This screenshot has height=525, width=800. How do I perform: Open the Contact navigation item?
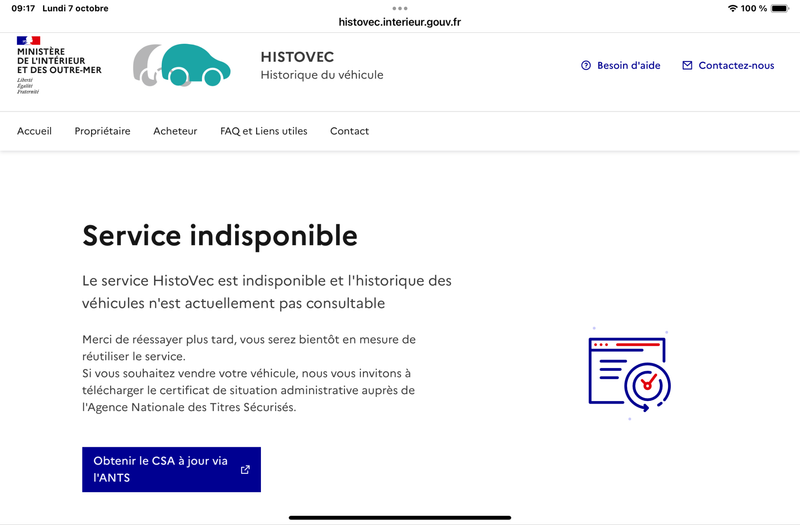tap(349, 131)
